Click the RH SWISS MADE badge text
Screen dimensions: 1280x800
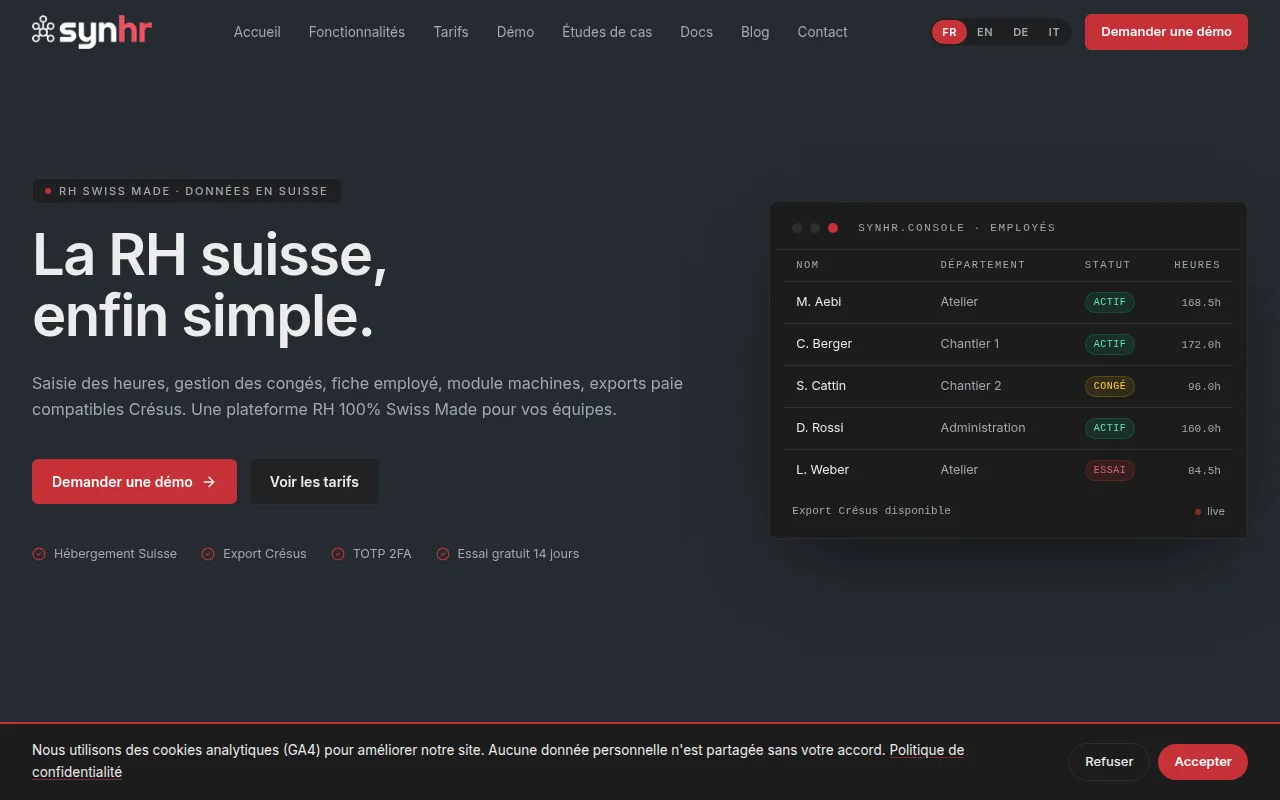point(193,191)
